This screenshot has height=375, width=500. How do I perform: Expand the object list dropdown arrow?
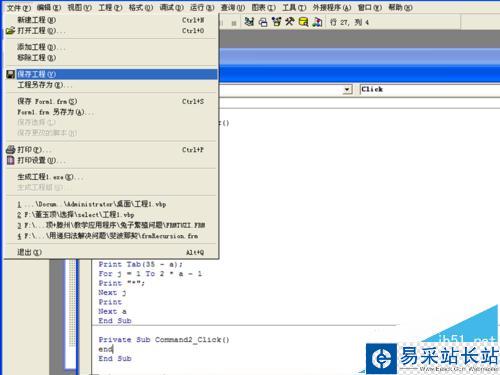tap(347, 89)
